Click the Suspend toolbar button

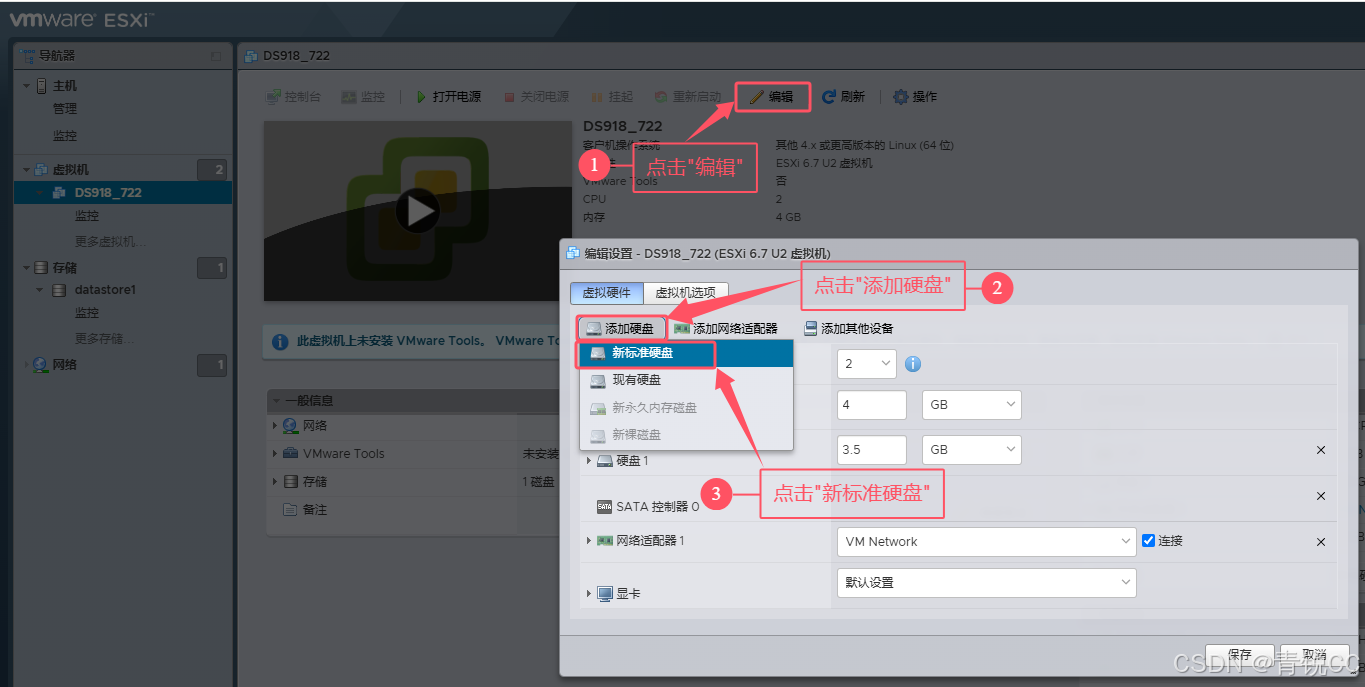click(612, 97)
